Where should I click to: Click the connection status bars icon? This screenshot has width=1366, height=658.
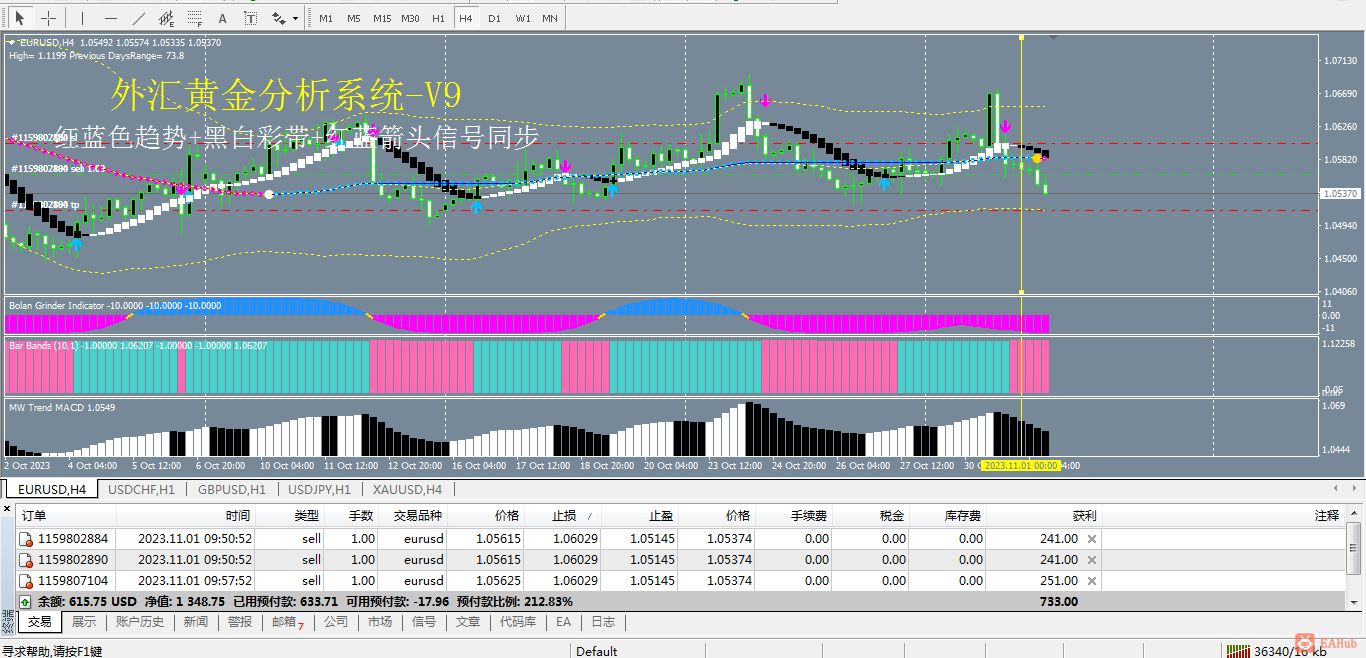[1238, 651]
